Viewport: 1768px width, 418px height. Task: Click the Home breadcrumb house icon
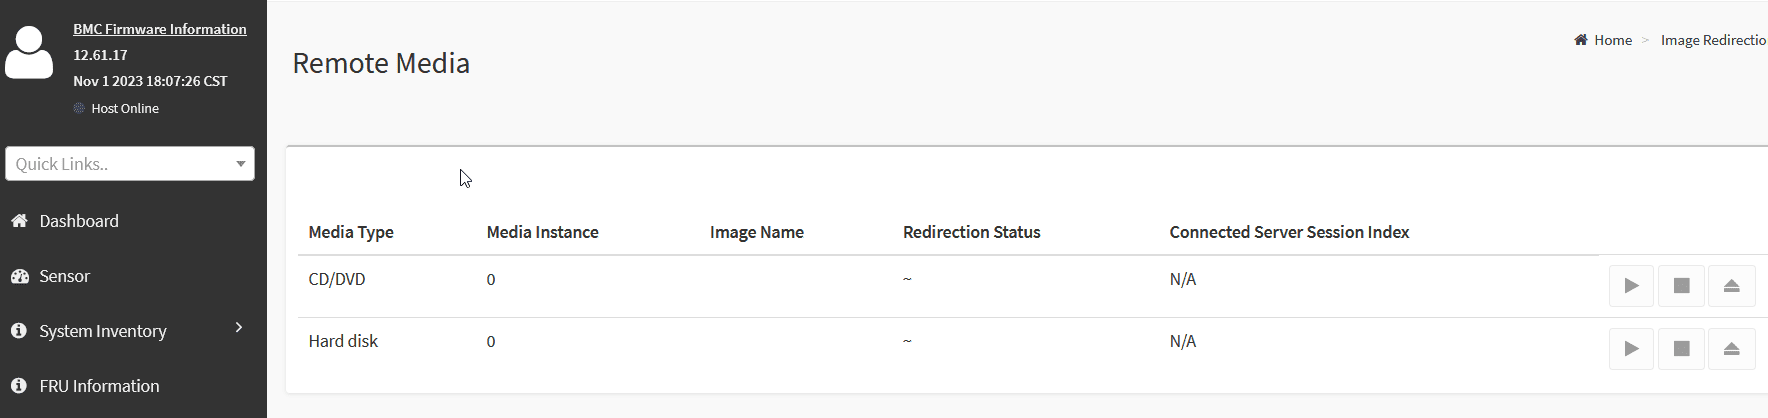coord(1580,40)
